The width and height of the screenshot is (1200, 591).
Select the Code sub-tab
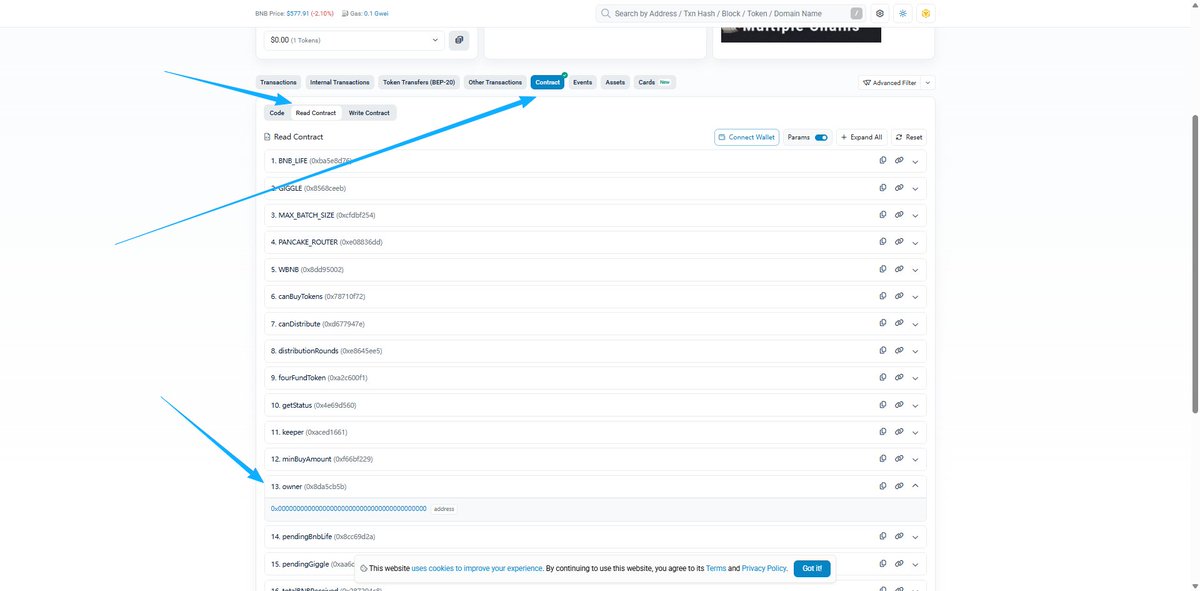pos(277,113)
